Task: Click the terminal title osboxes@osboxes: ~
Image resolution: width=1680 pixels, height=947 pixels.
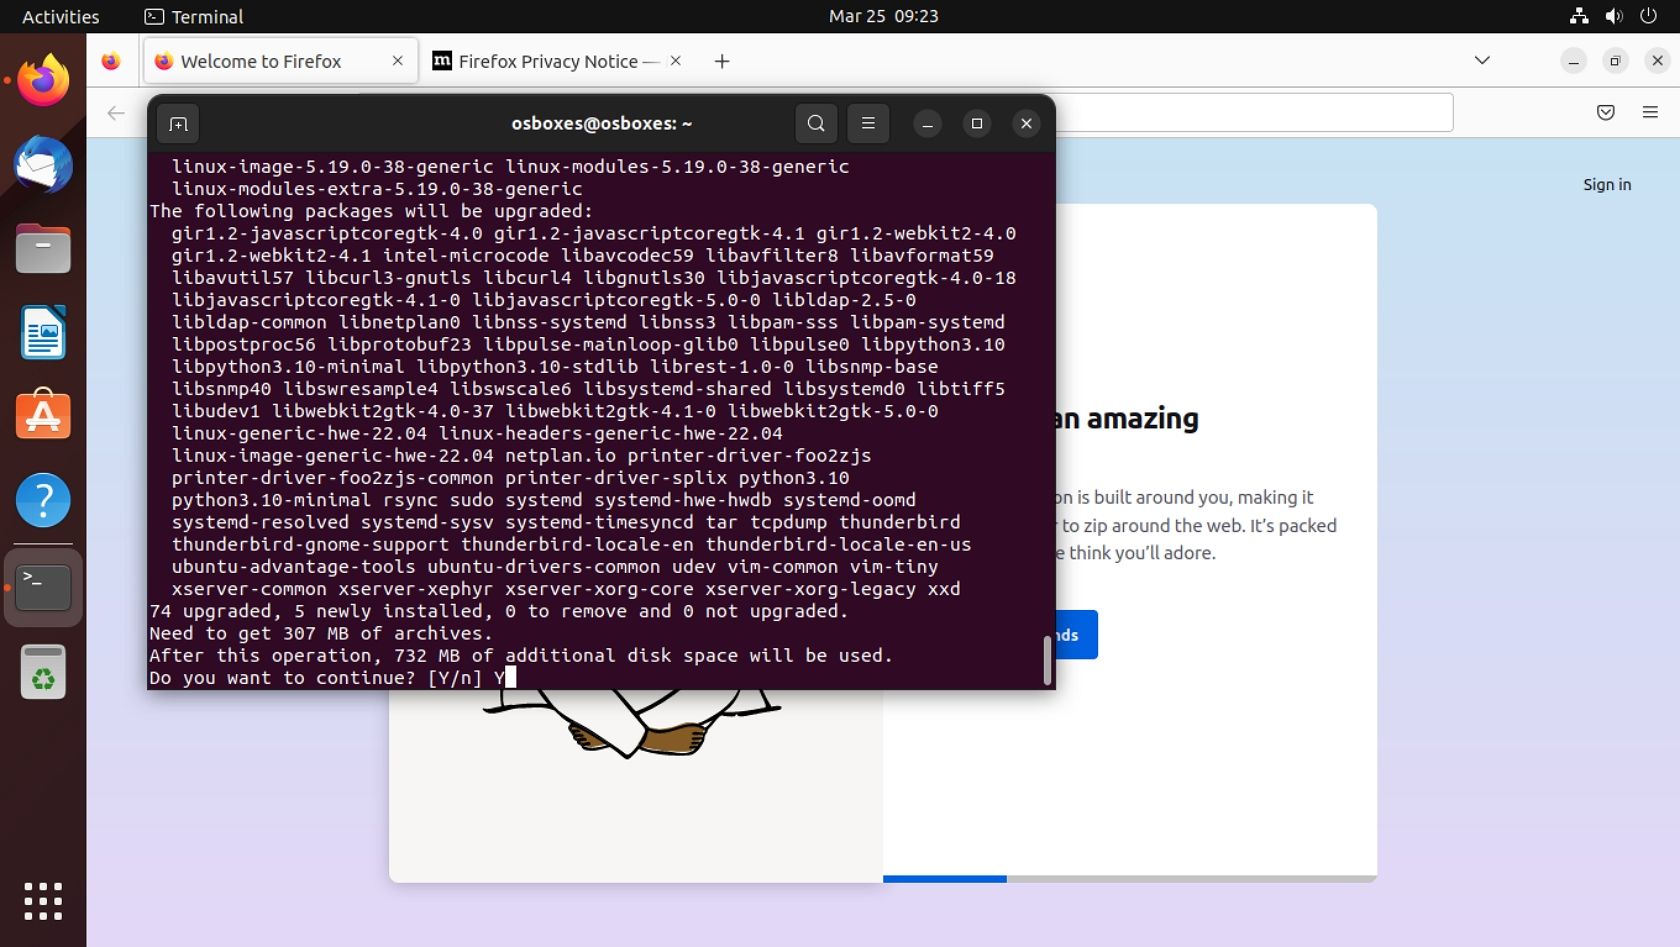Action: [602, 124]
